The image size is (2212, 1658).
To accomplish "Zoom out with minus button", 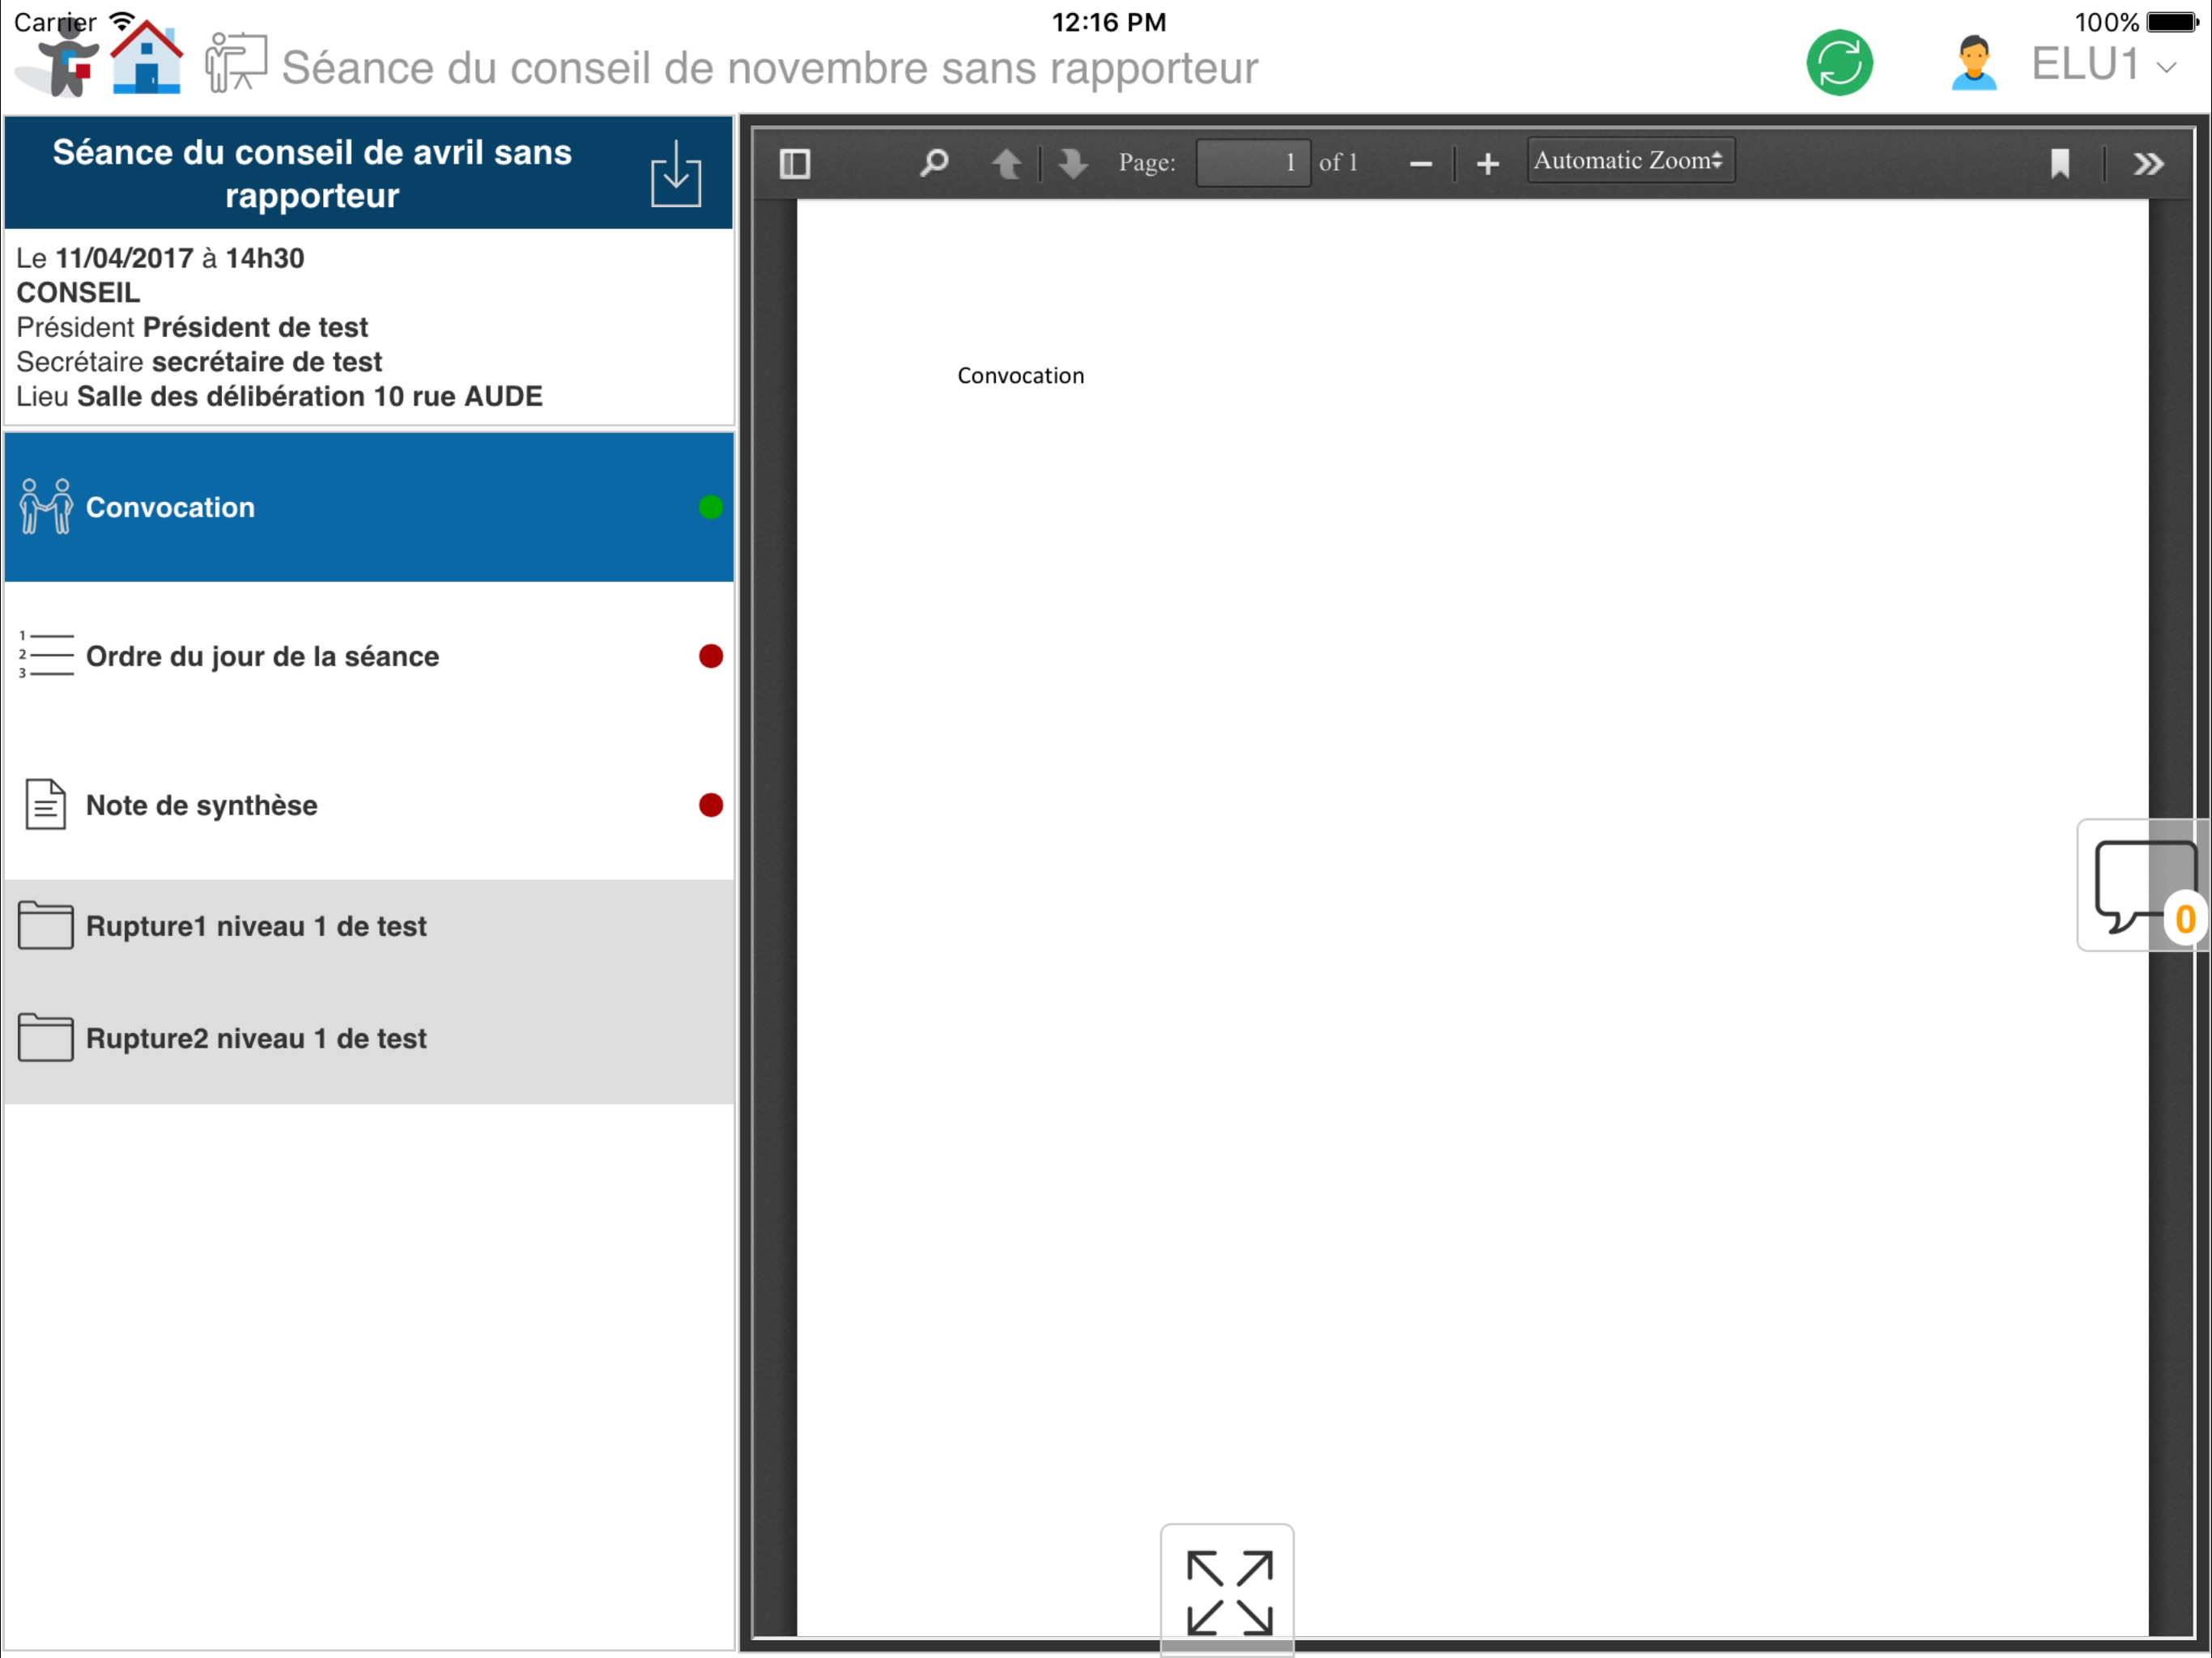I will [x=1420, y=164].
